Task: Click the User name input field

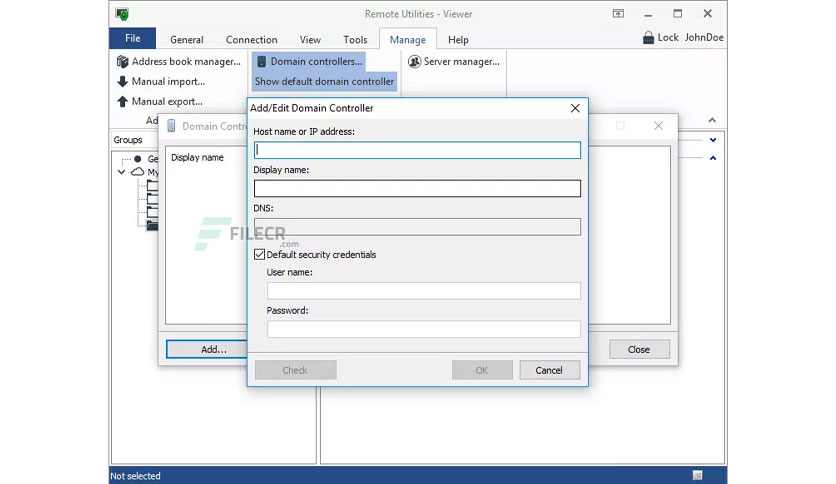Action: pyautogui.click(x=424, y=291)
